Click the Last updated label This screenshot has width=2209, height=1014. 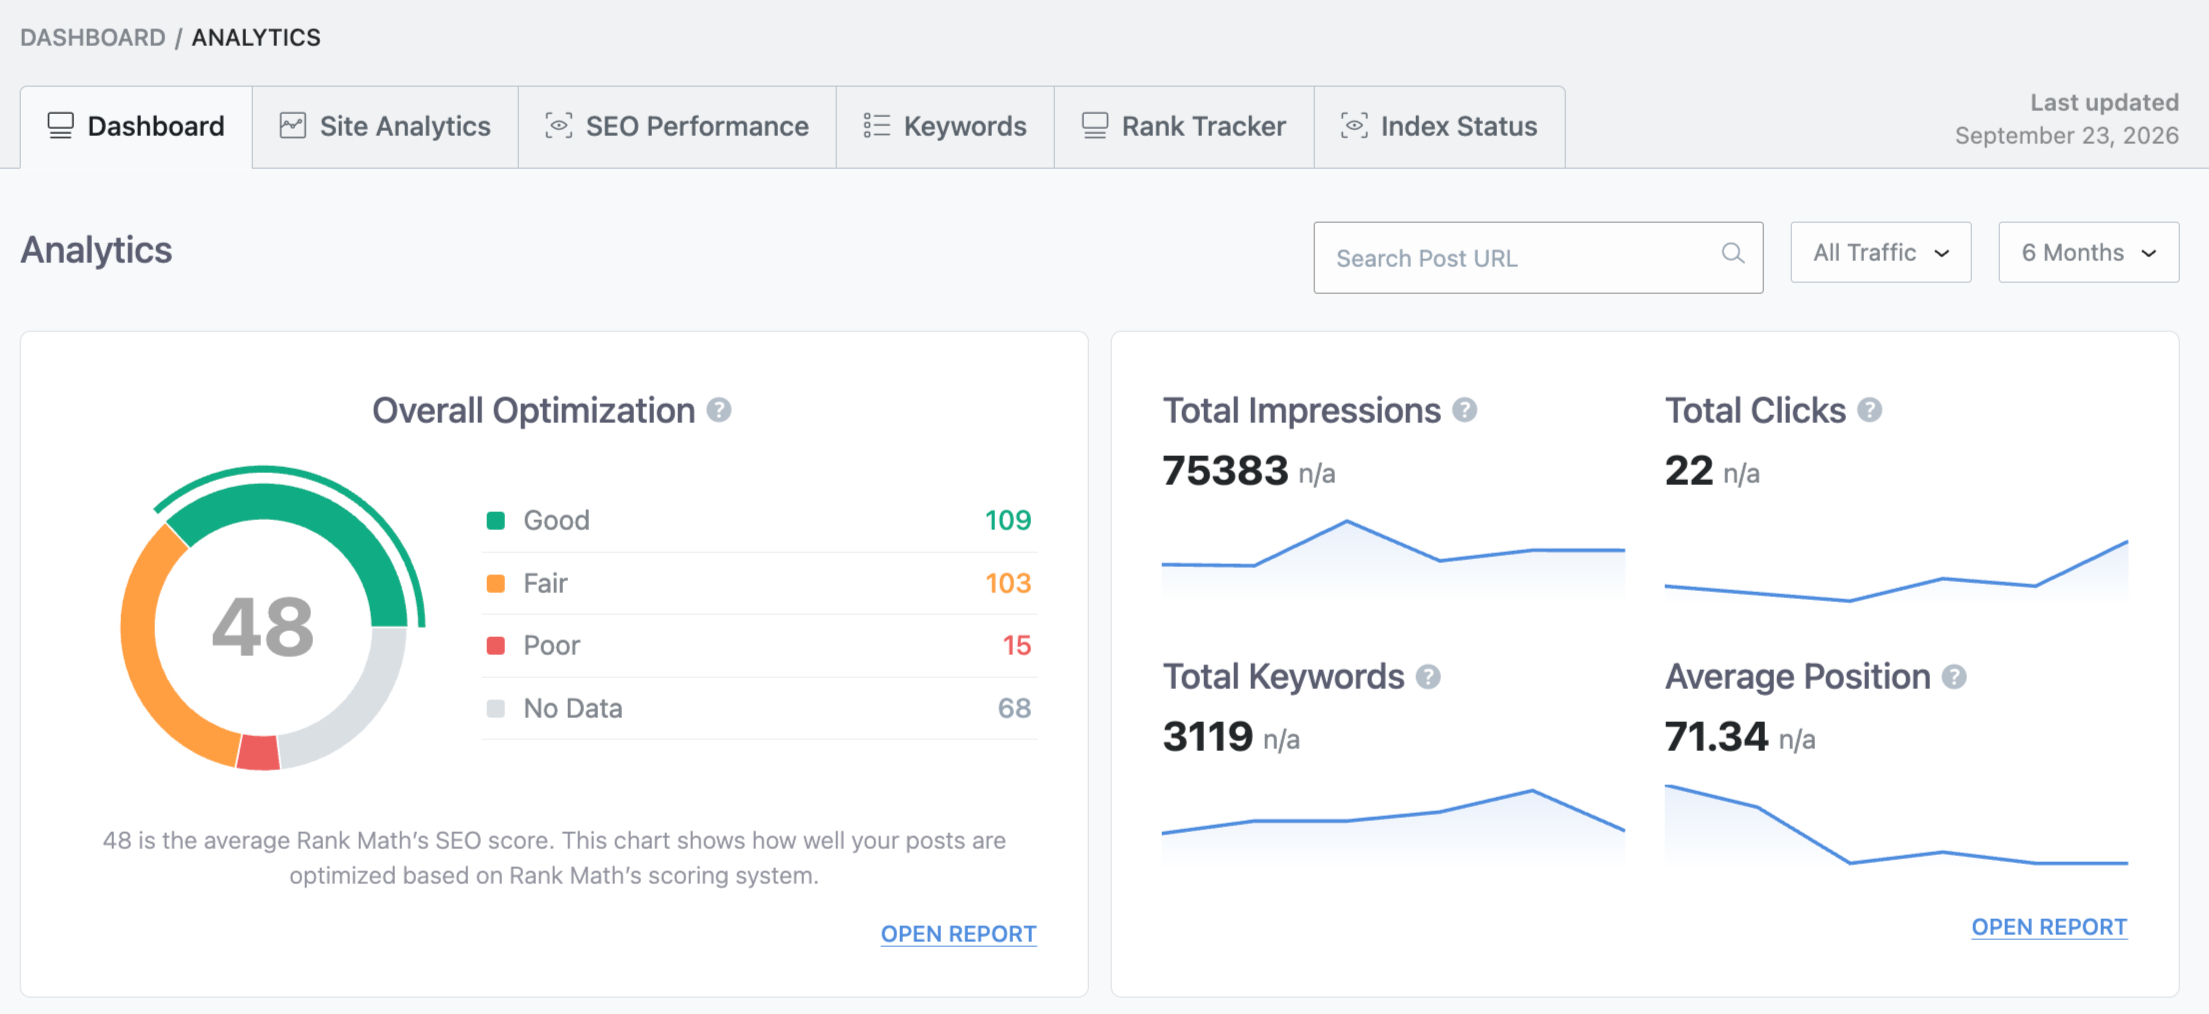[x=2104, y=102]
